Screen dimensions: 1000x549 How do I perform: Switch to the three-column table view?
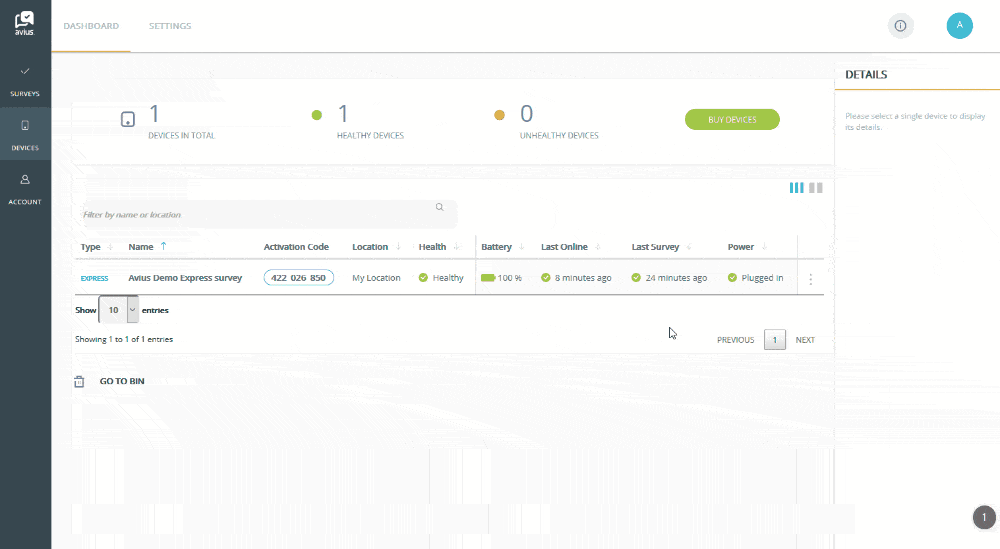tap(796, 188)
